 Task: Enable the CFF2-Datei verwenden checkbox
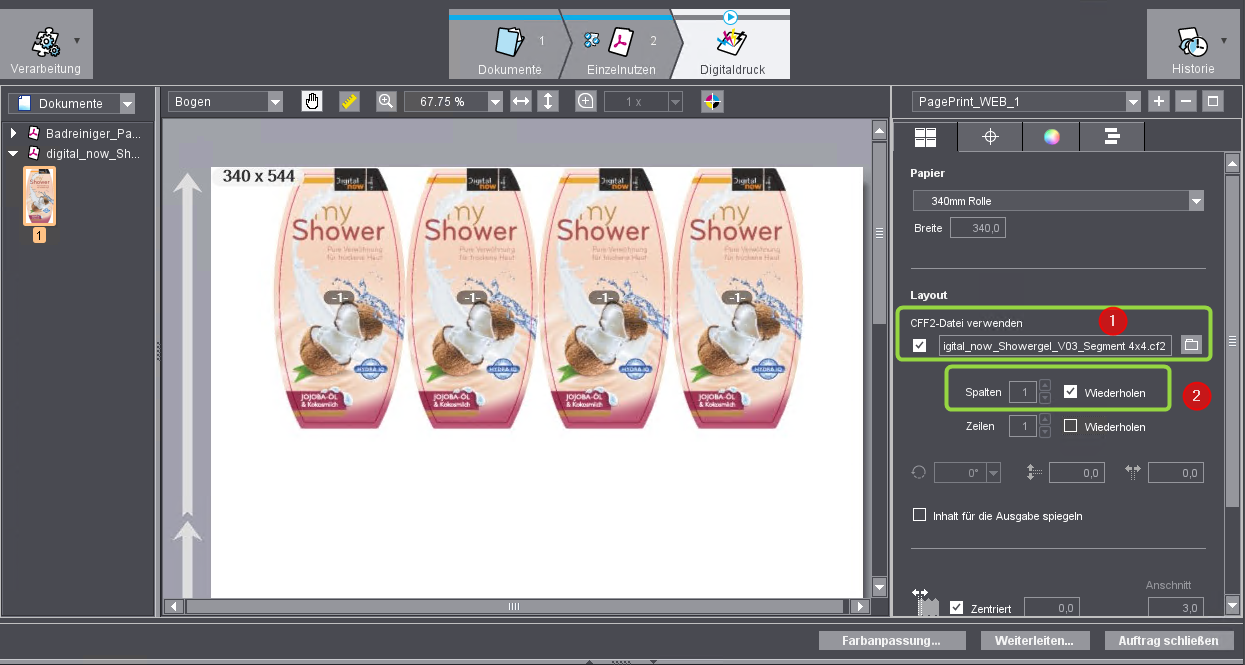tap(920, 344)
